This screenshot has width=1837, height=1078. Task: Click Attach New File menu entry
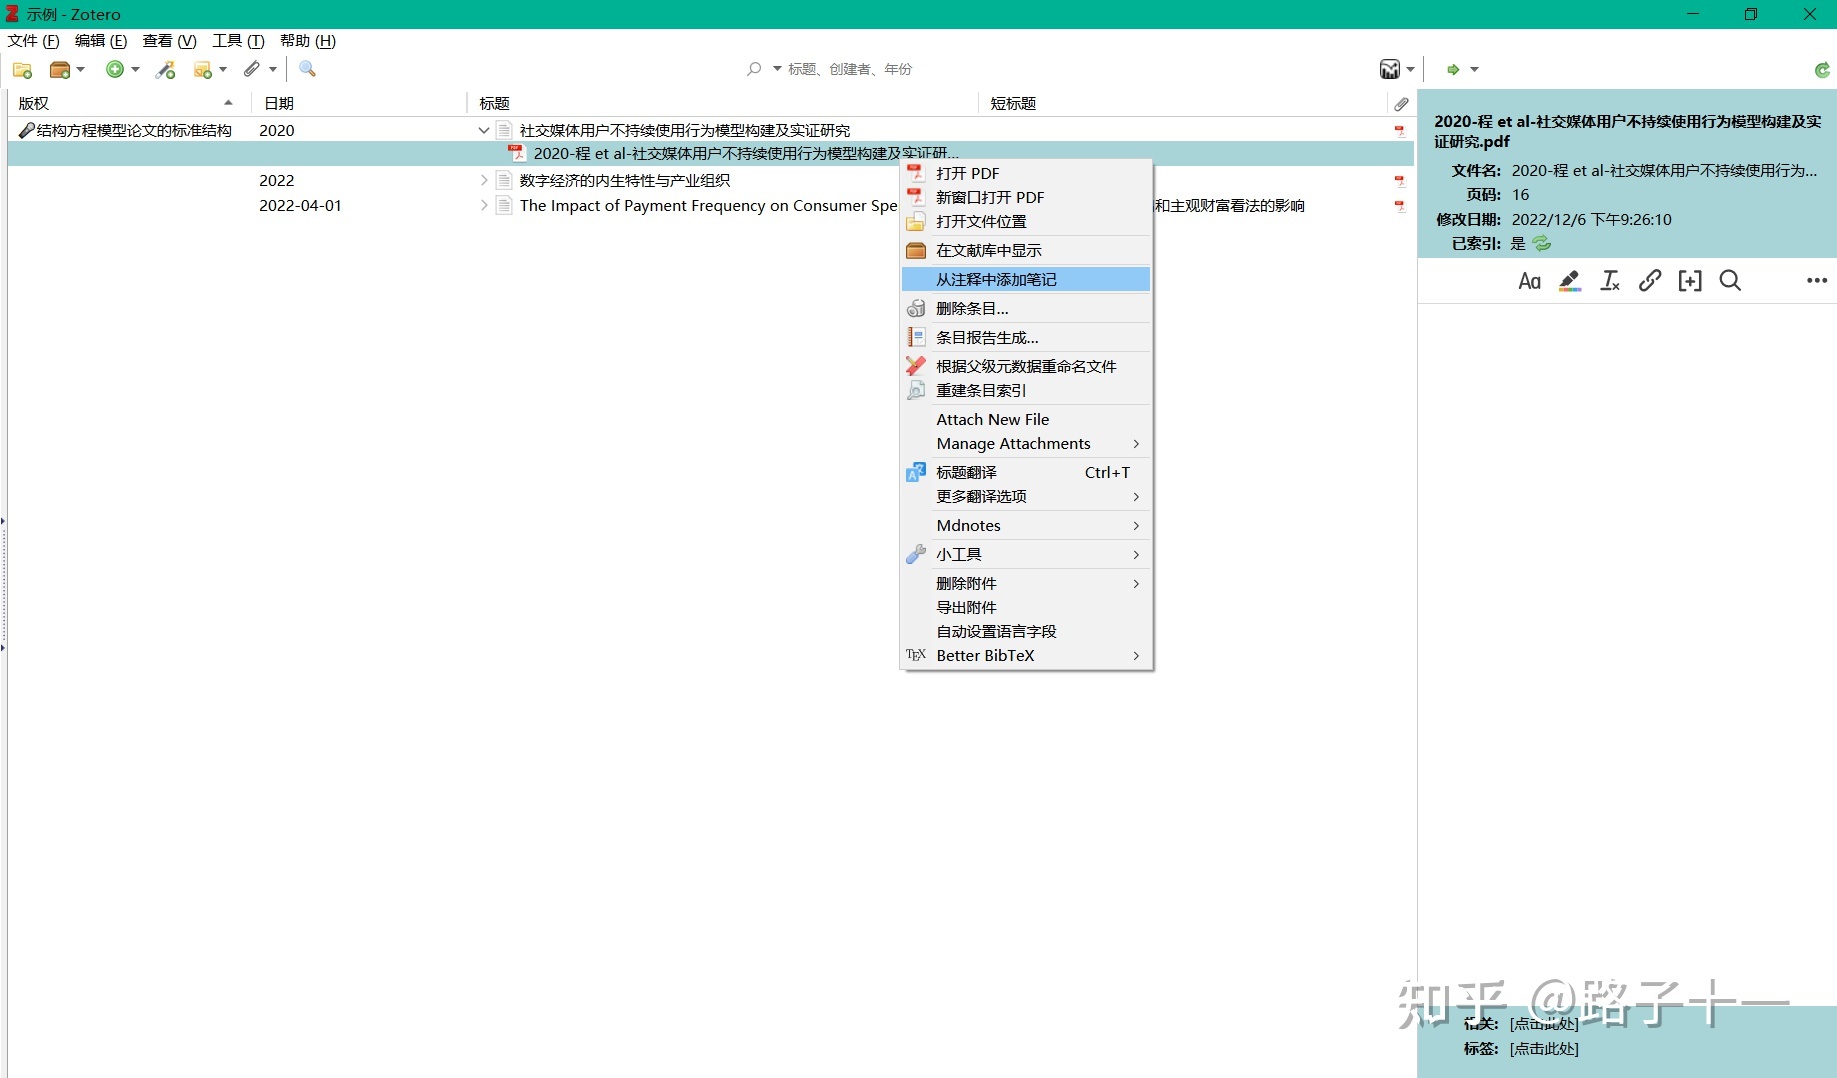coord(1026,419)
